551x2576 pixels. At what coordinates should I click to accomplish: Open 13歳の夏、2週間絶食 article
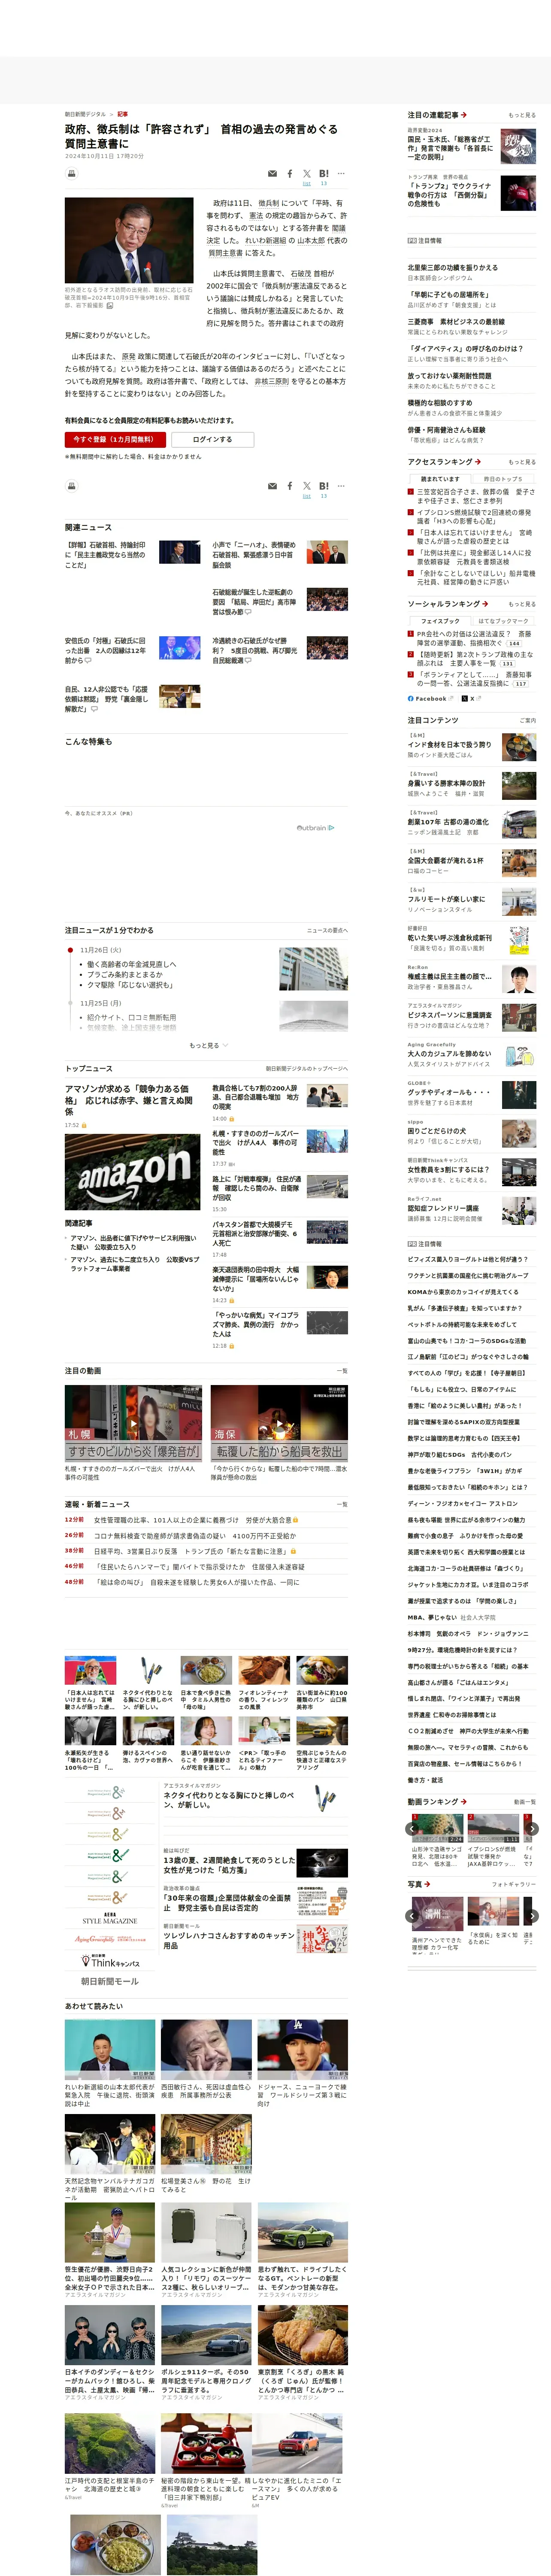[229, 1865]
